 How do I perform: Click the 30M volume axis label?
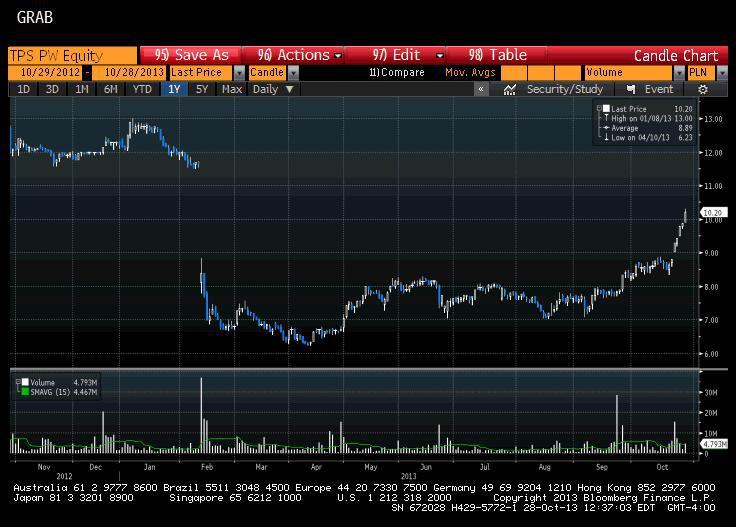[x=711, y=392]
